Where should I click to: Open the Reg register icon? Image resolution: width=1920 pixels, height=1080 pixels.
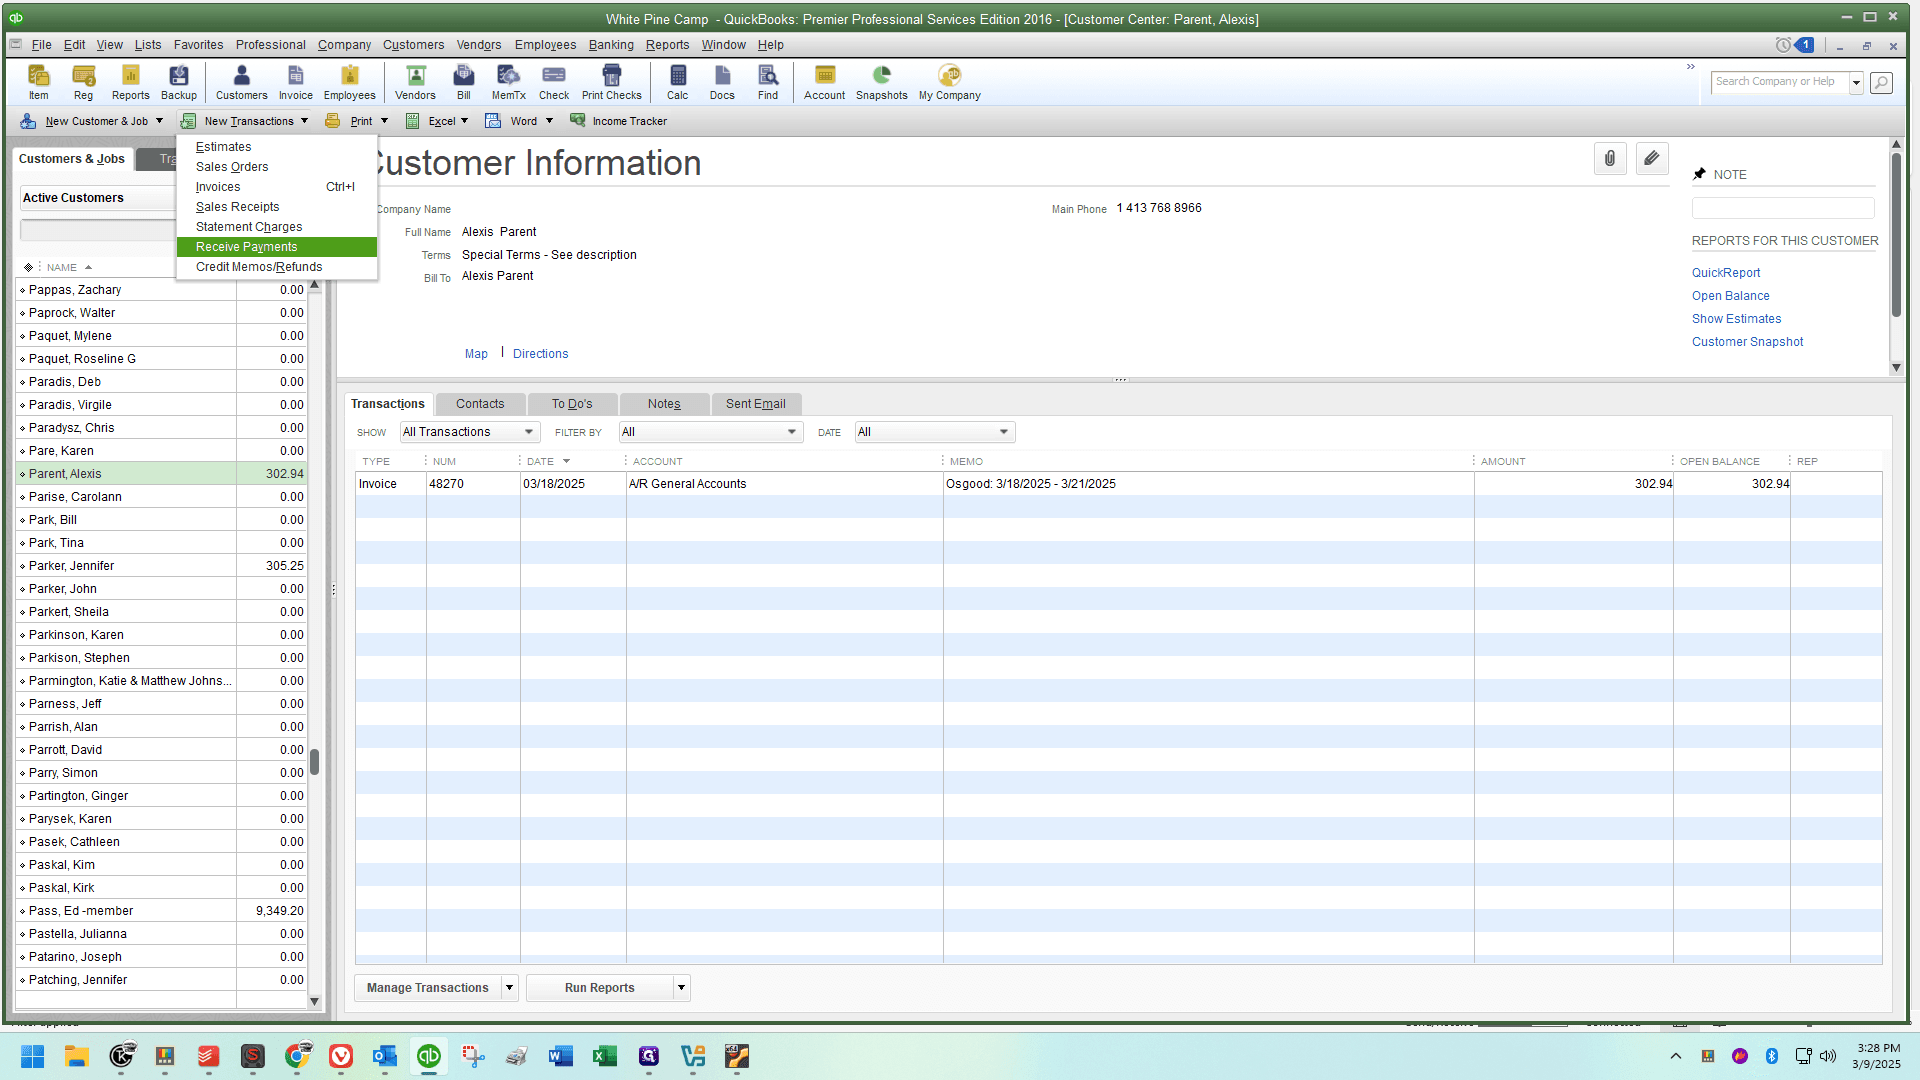(x=84, y=82)
